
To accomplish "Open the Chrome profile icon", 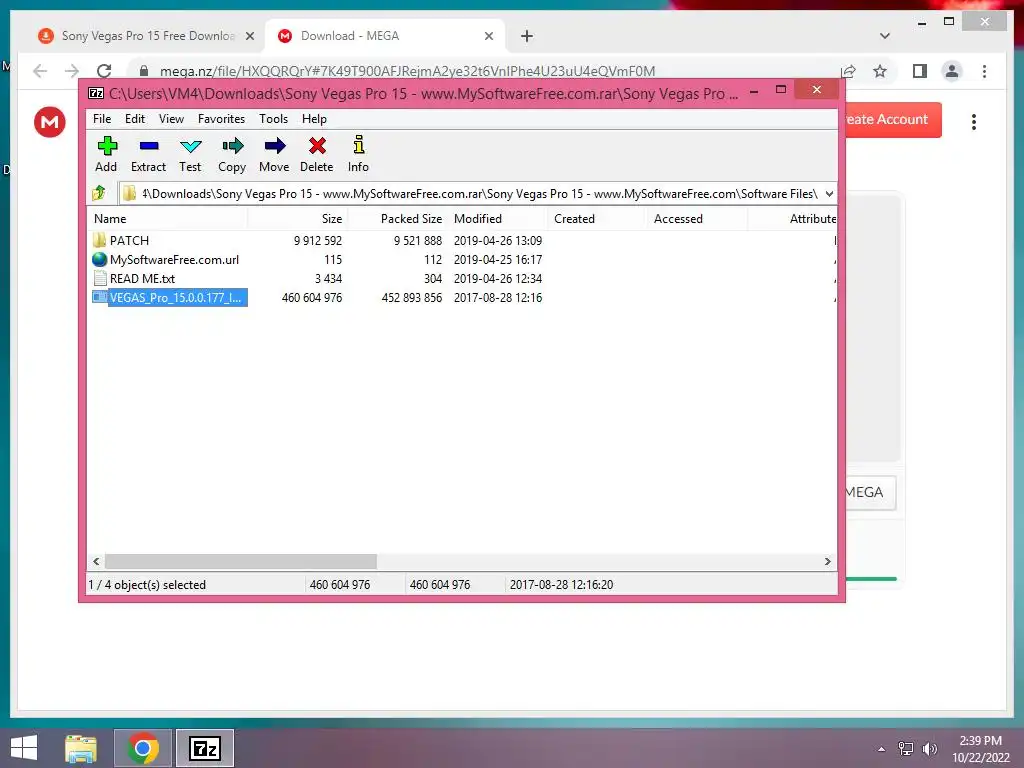I will tap(952, 71).
